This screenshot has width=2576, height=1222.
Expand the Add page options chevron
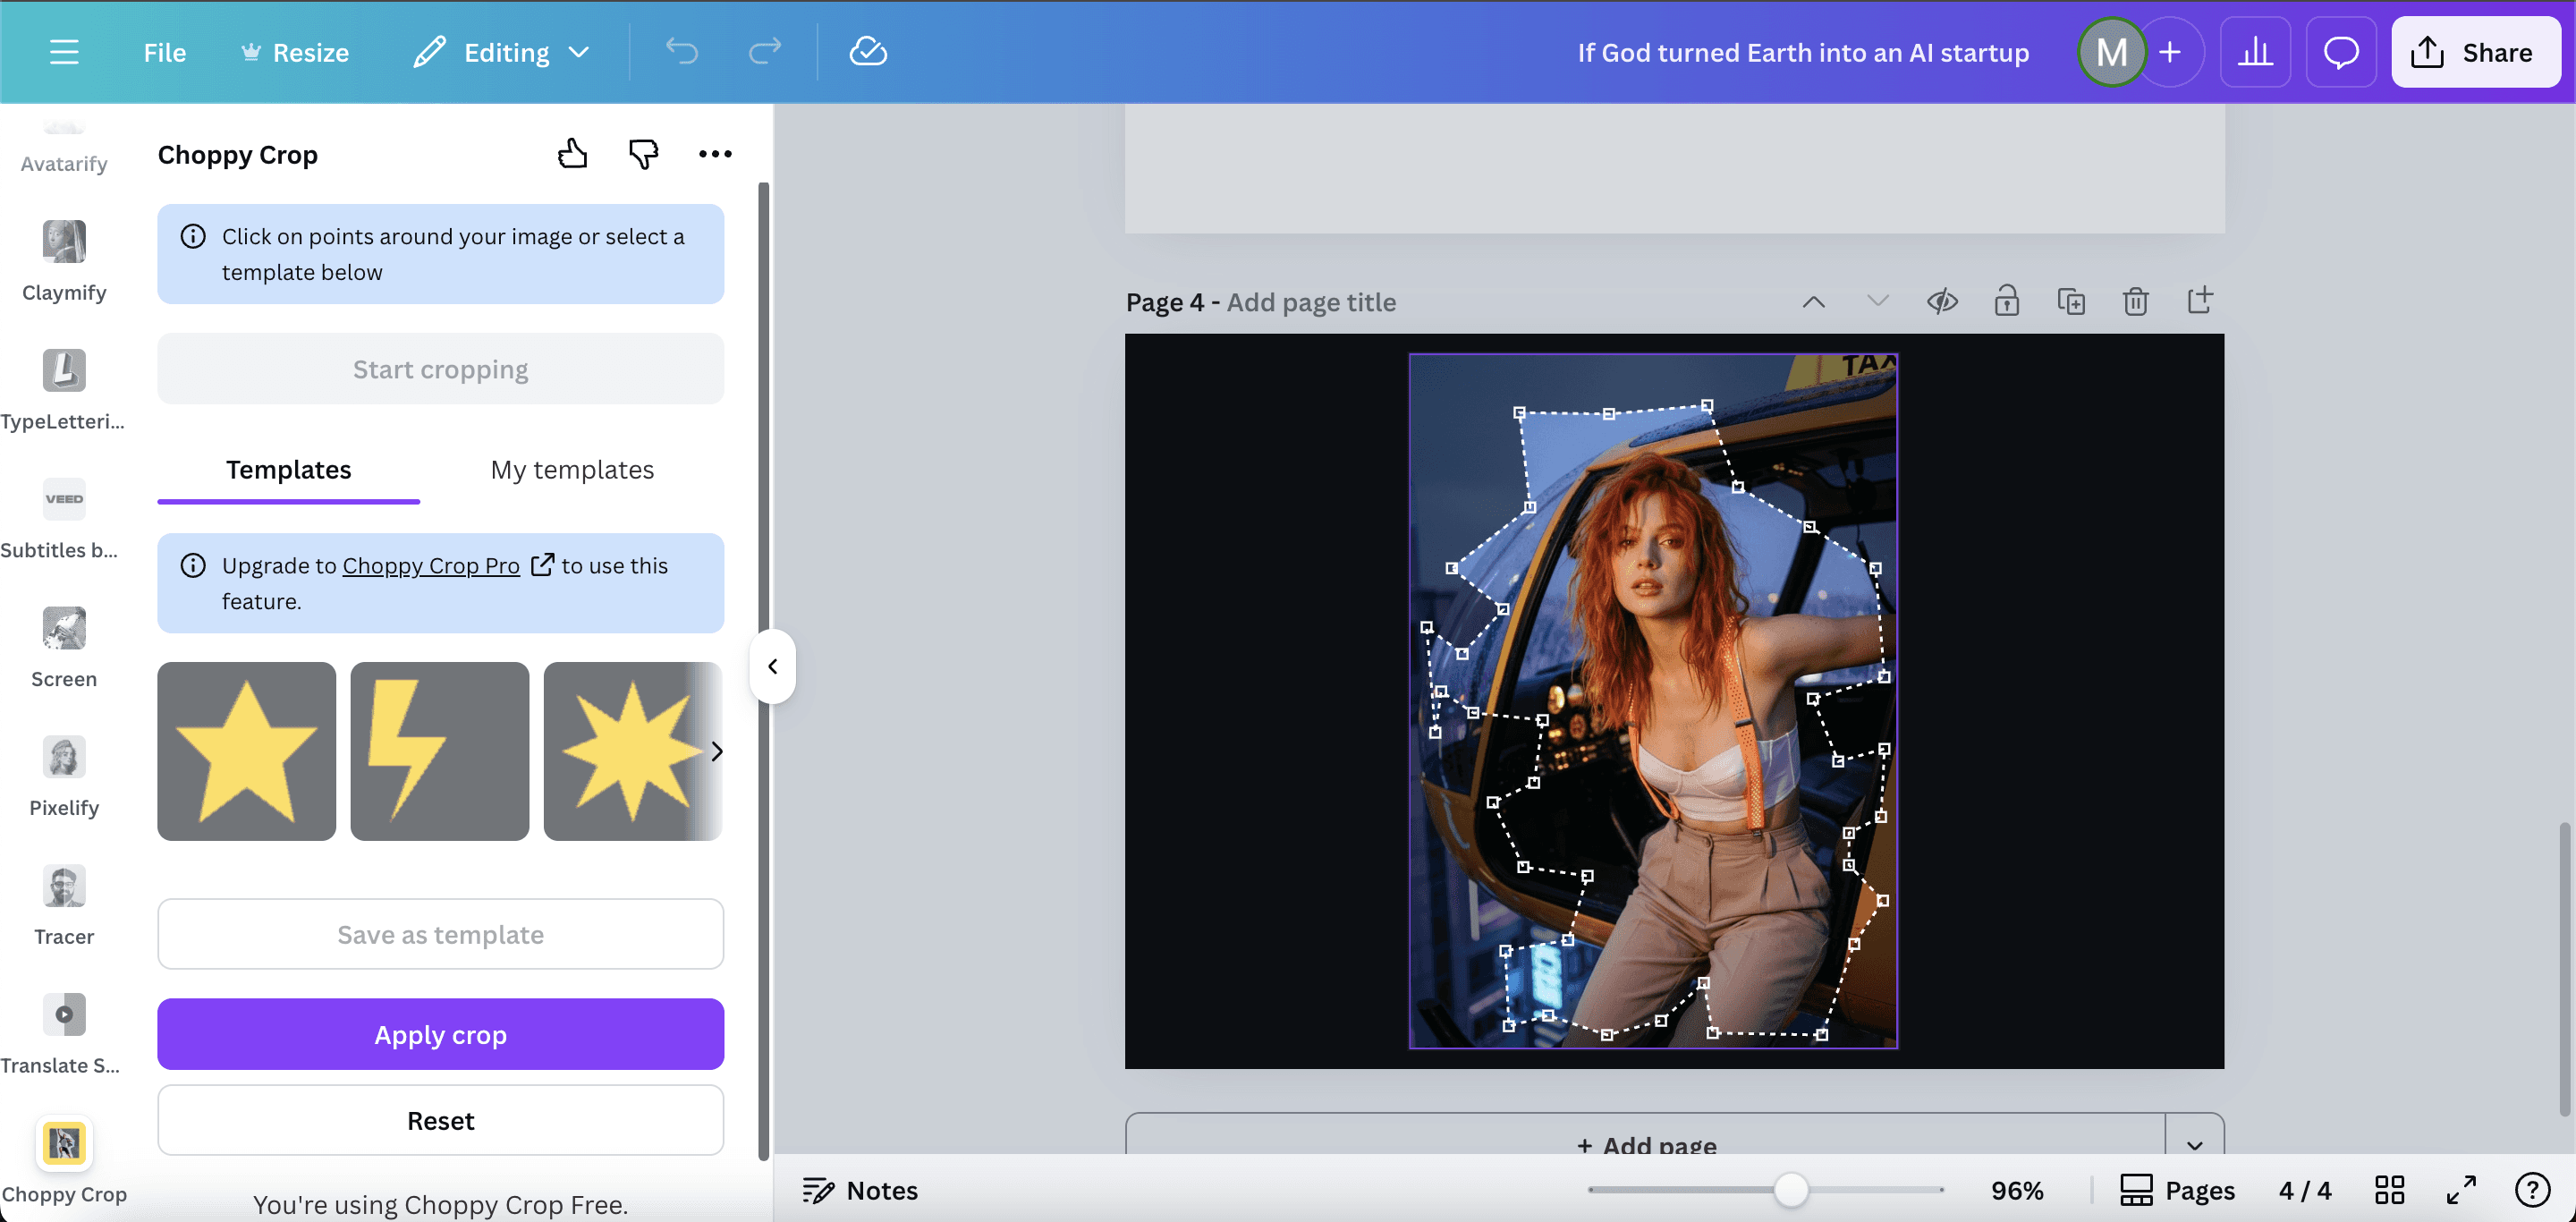point(2194,1145)
